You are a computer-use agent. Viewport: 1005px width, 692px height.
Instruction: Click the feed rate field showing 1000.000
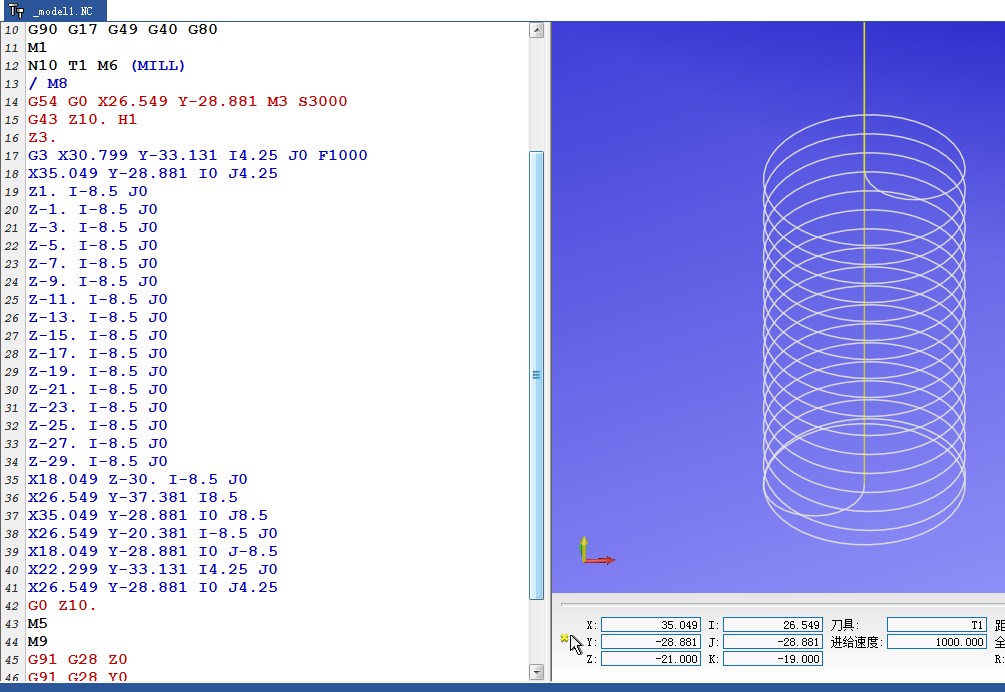tap(936, 642)
